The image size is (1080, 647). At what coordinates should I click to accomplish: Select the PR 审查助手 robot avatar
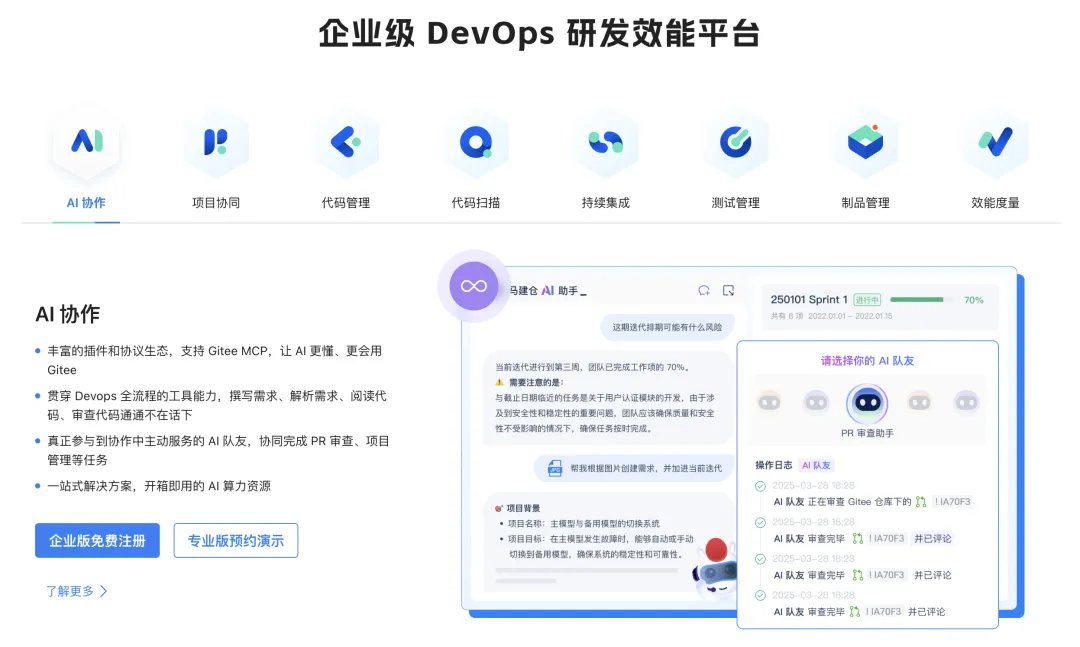[x=867, y=400]
